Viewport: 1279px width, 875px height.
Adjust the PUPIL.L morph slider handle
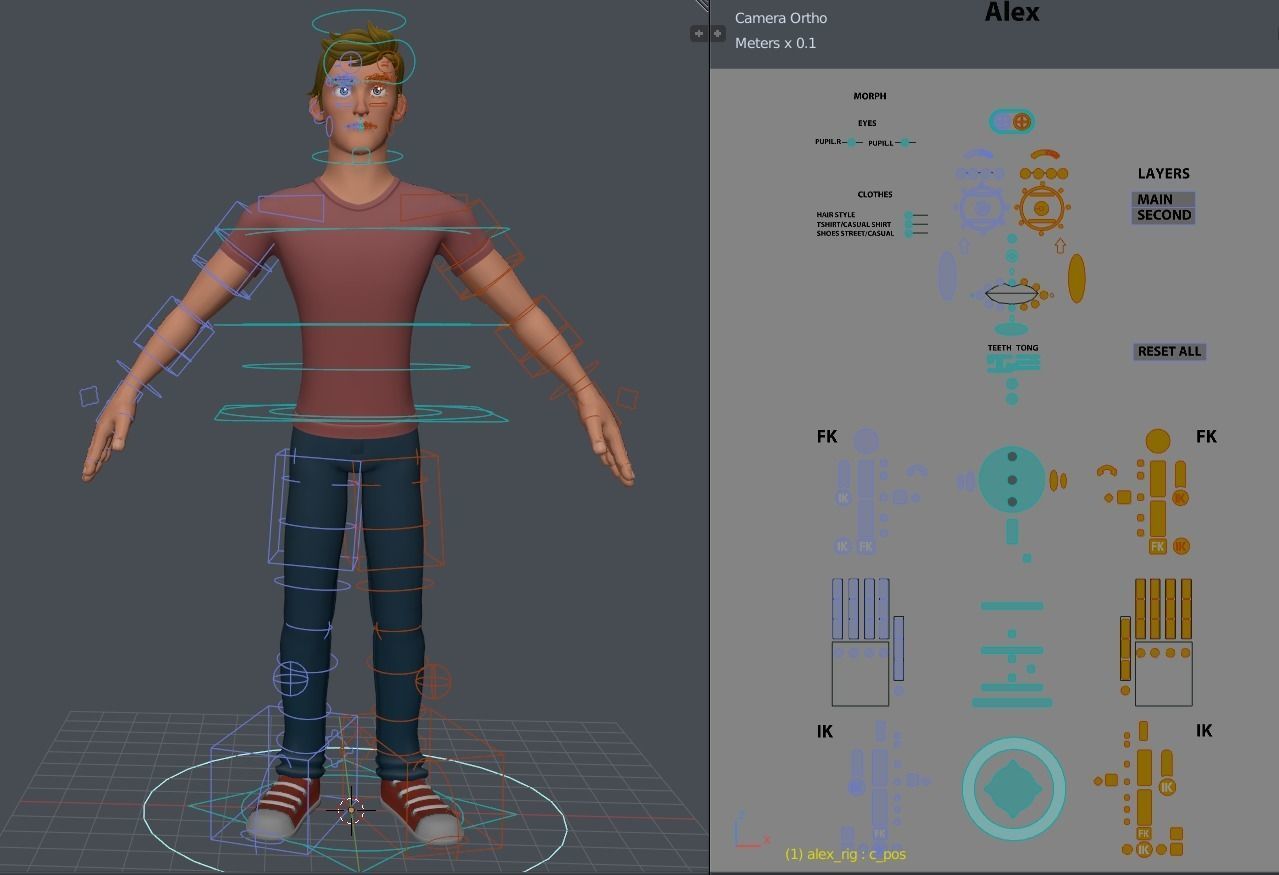904,143
